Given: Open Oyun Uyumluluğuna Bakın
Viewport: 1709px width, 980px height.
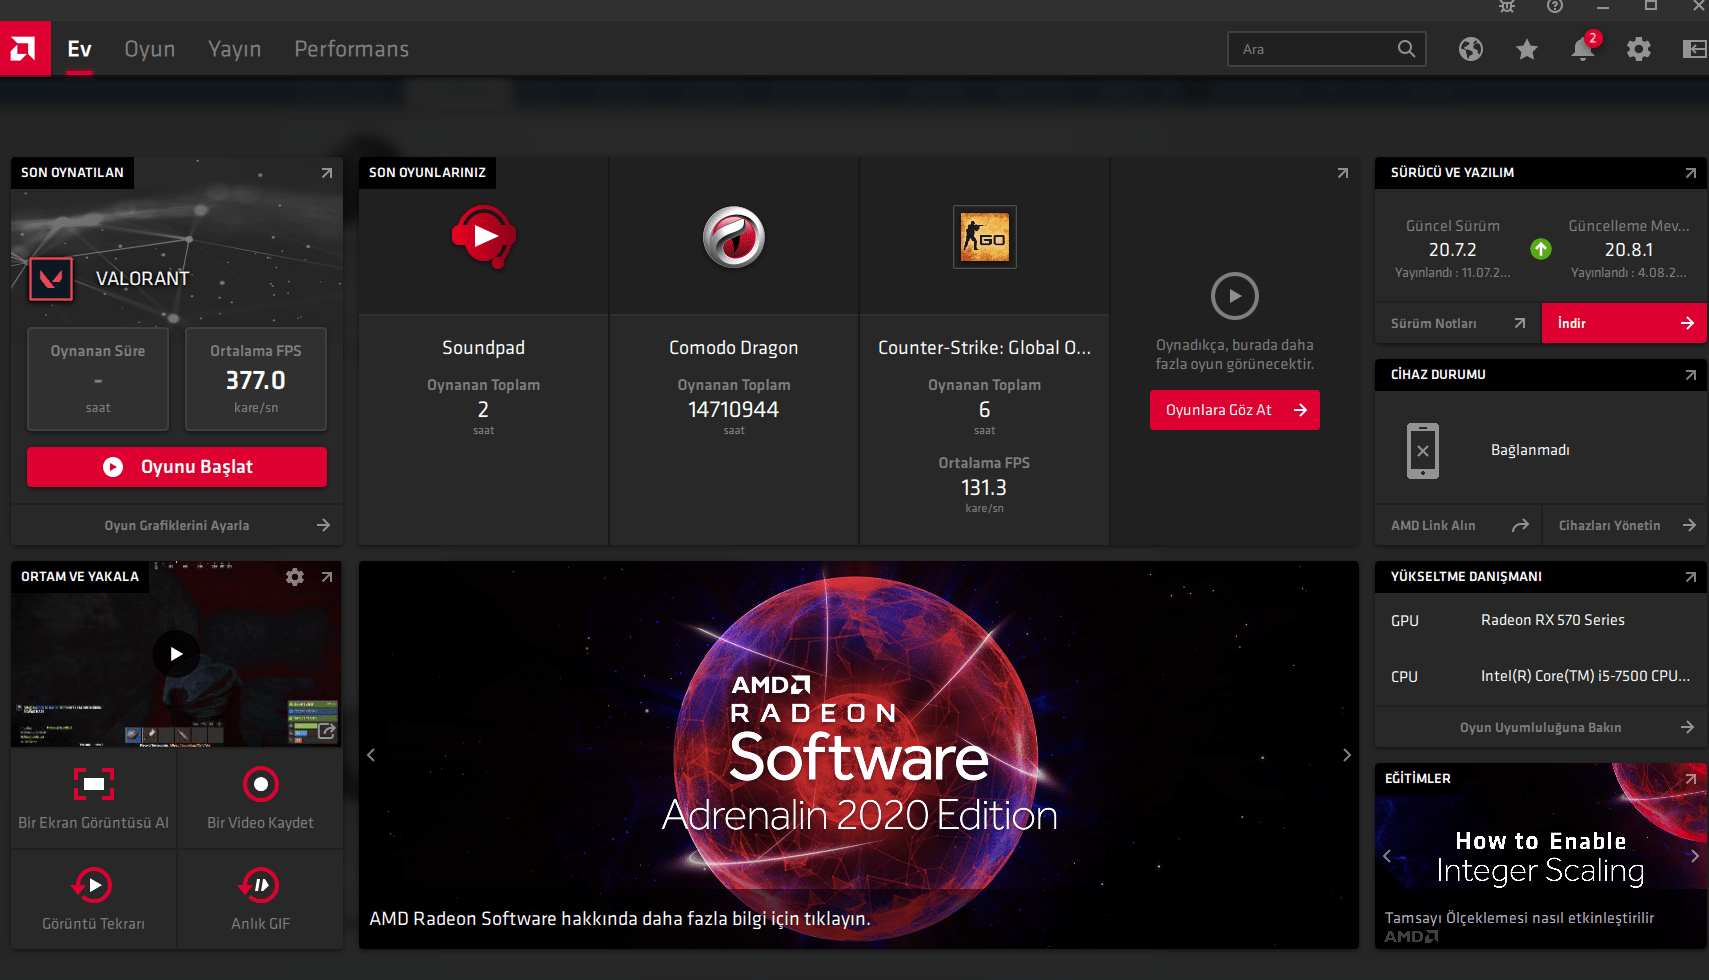Looking at the screenshot, I should tap(1541, 727).
